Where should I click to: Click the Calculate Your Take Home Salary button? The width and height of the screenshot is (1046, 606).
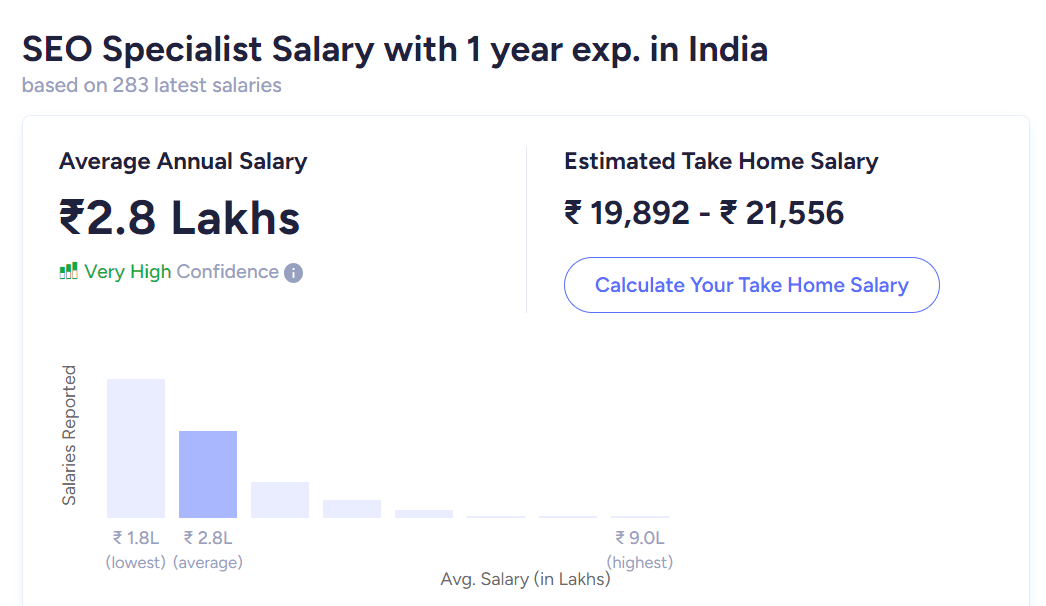click(x=751, y=285)
